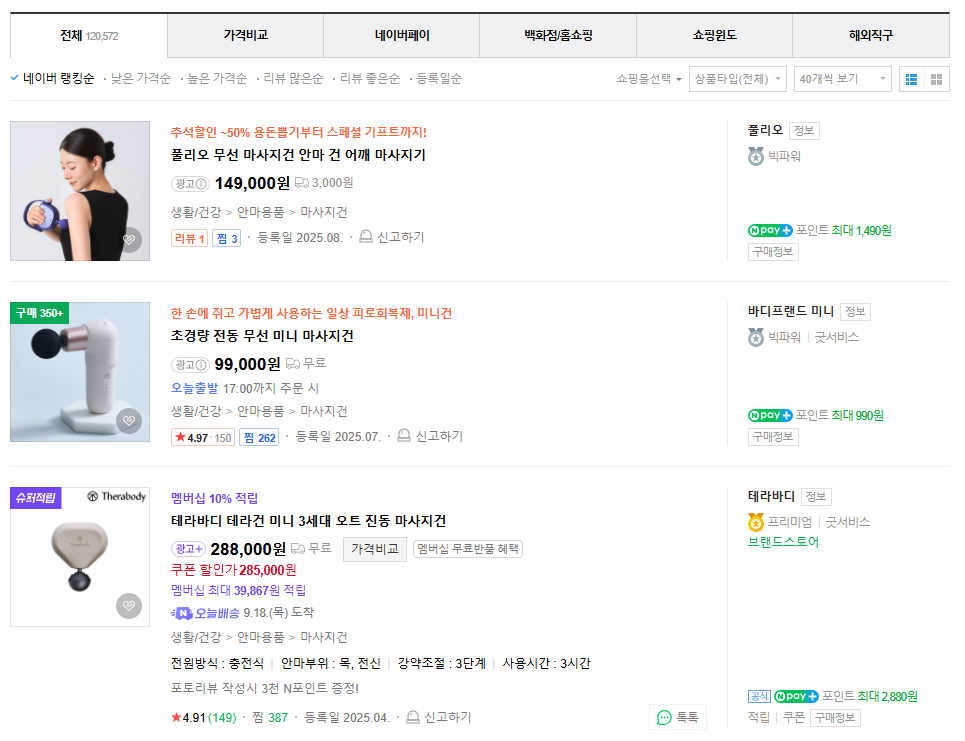Switch to 백화점/홈쇼핑 tab
The image size is (965, 741).
(x=558, y=36)
